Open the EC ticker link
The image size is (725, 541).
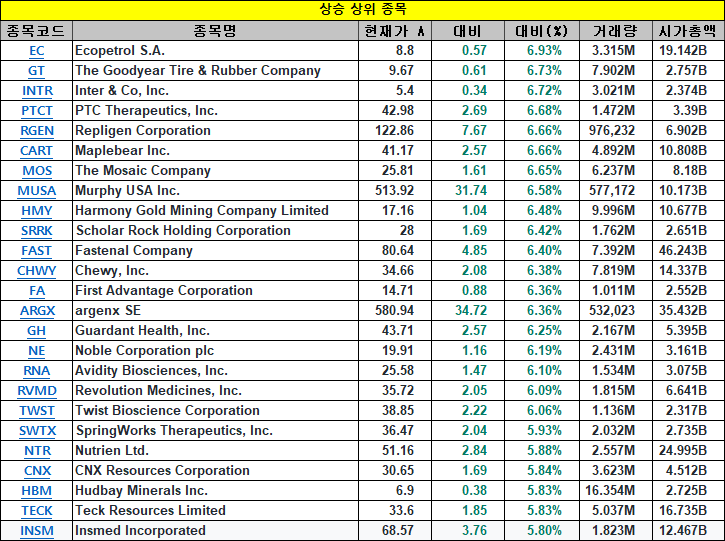click(37, 51)
